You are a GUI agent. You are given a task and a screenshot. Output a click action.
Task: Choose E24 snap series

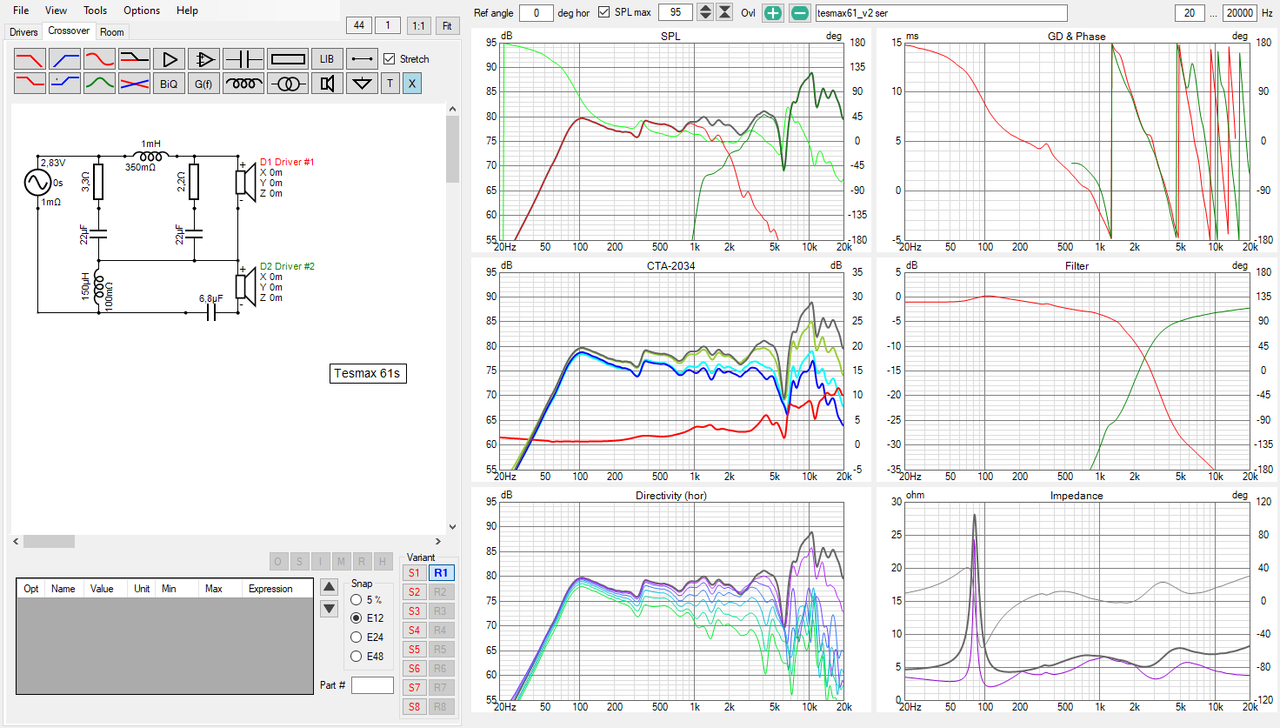357,638
